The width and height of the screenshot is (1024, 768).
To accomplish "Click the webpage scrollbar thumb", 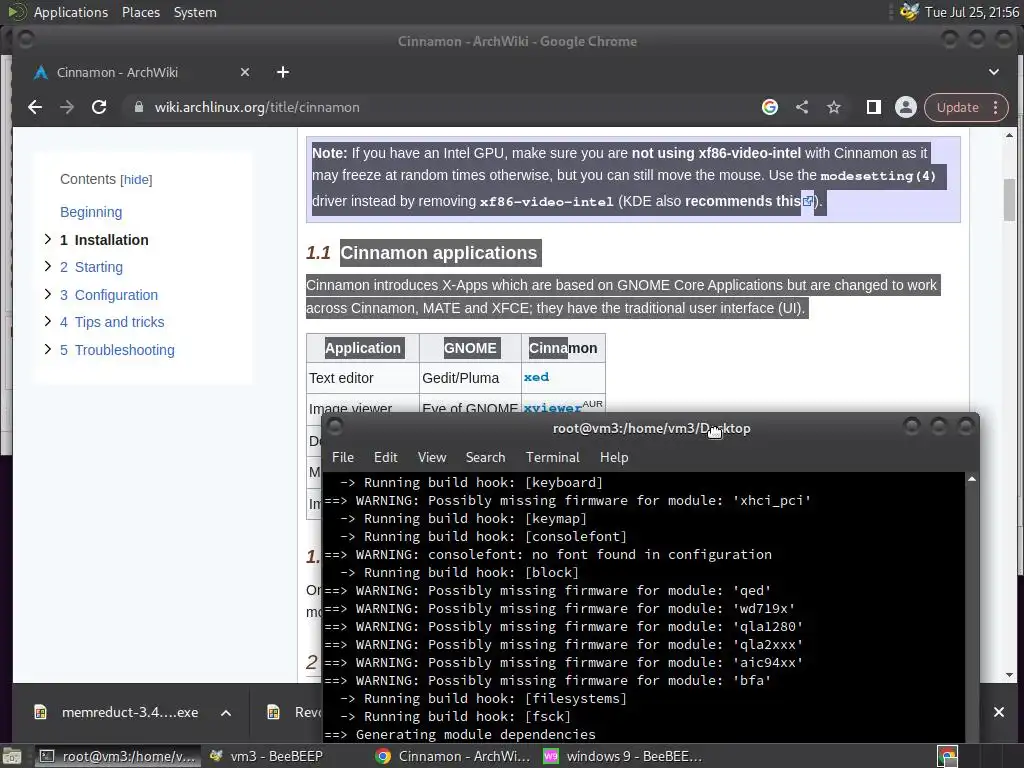I will coord(1009,198).
